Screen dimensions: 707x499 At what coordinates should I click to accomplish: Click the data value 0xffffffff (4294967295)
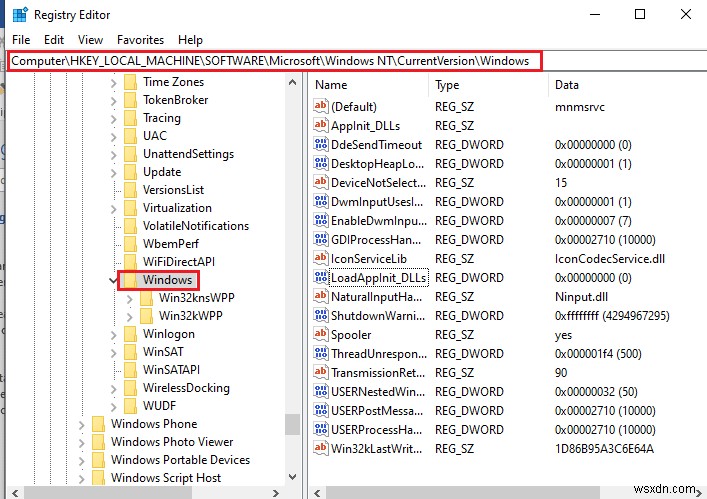[x=612, y=316]
